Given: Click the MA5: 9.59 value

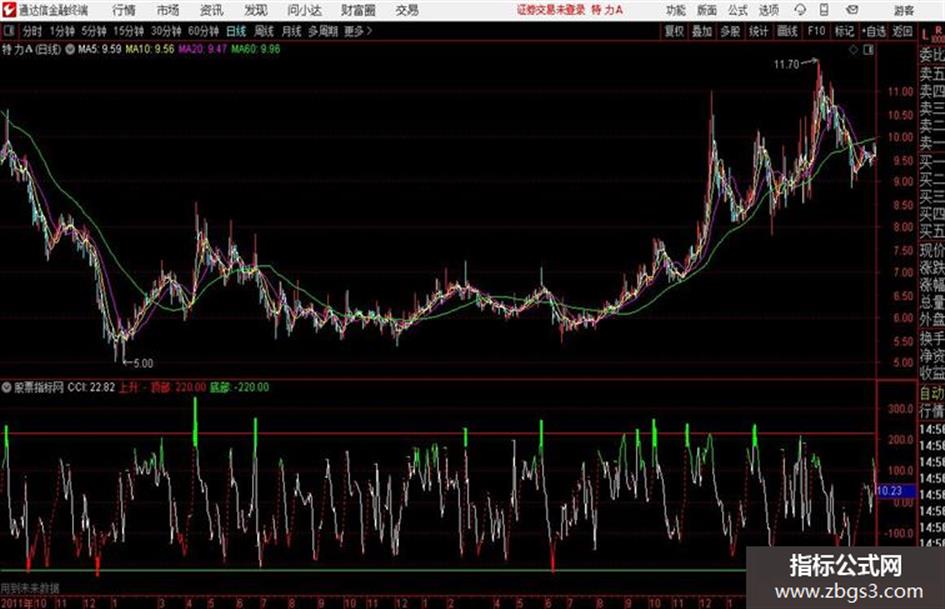Looking at the screenshot, I should coord(99,49).
